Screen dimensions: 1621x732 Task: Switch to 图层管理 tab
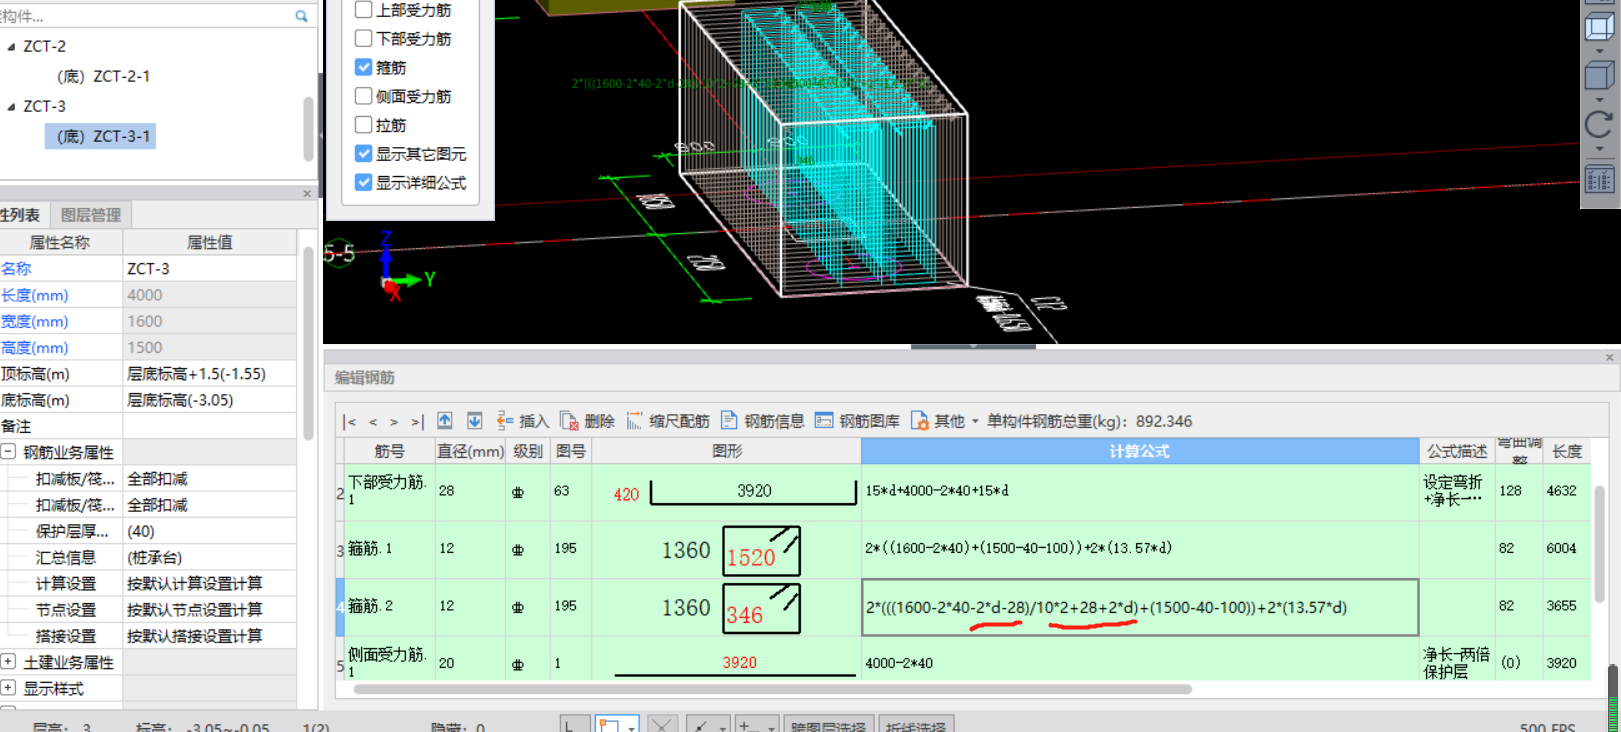tap(91, 215)
